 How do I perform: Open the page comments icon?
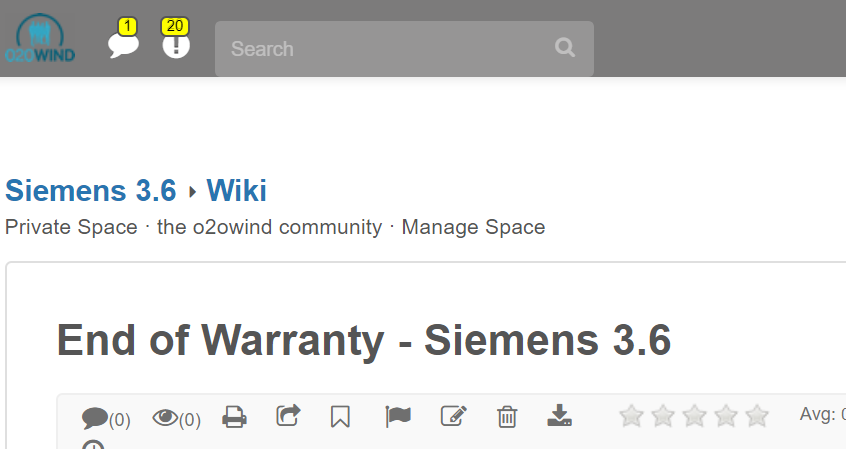click(x=95, y=417)
